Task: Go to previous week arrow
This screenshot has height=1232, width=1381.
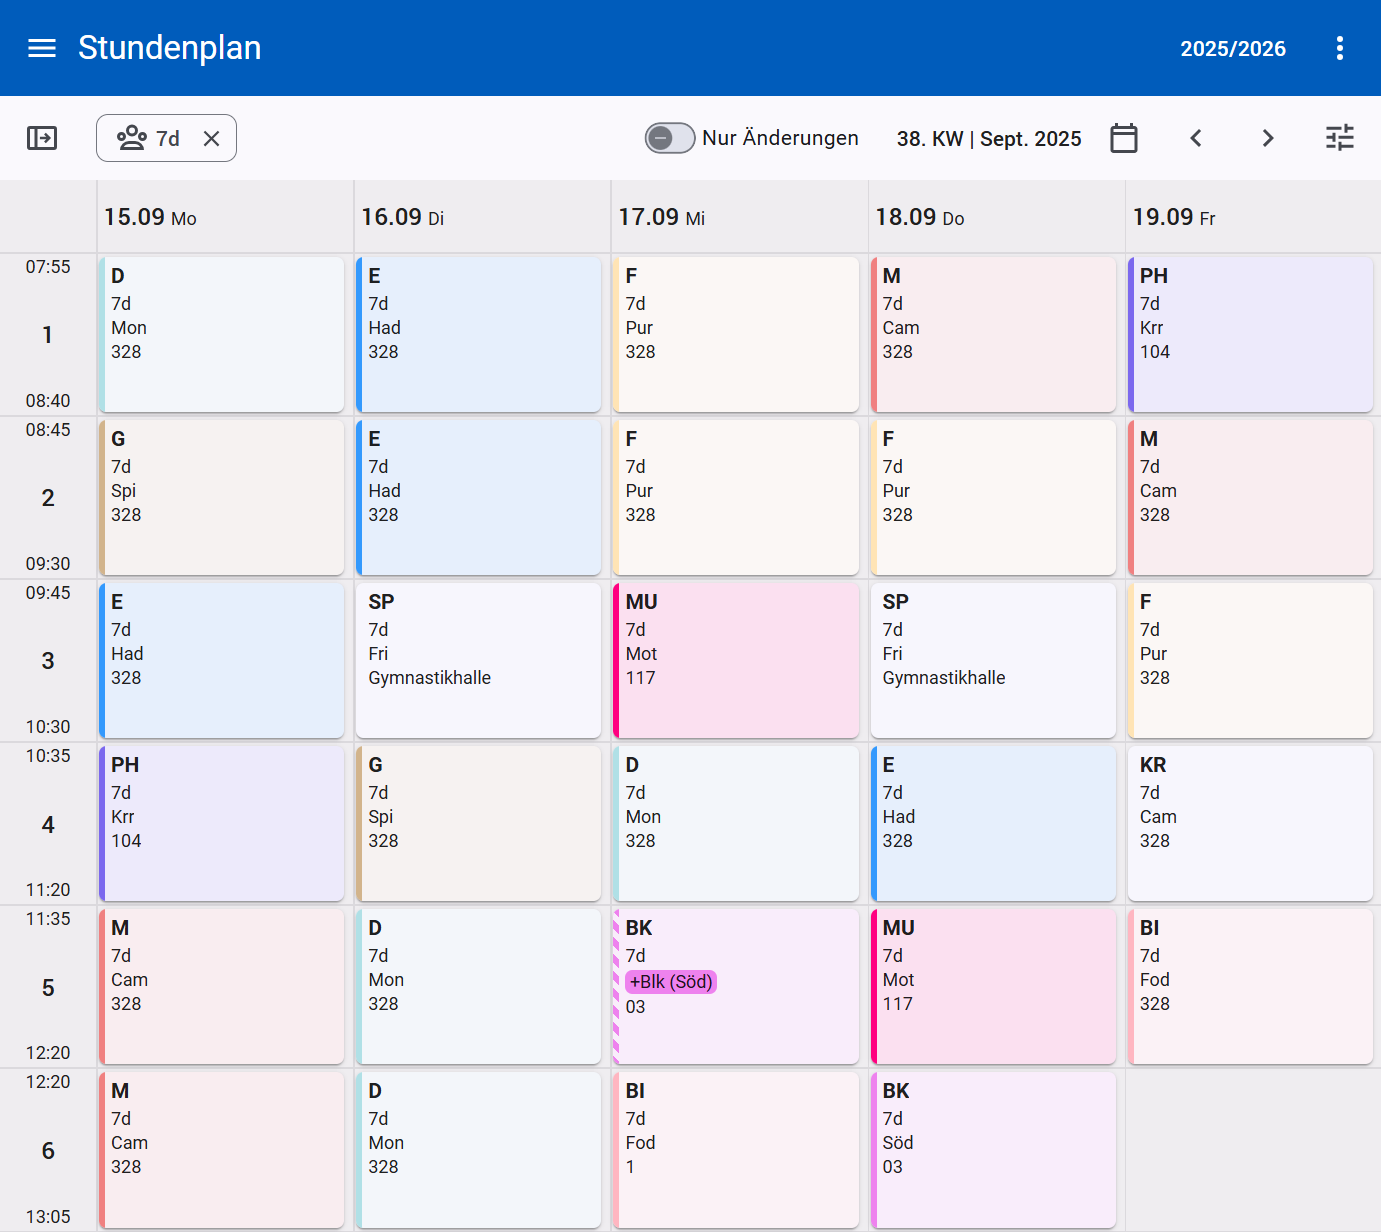Action: [1195, 138]
